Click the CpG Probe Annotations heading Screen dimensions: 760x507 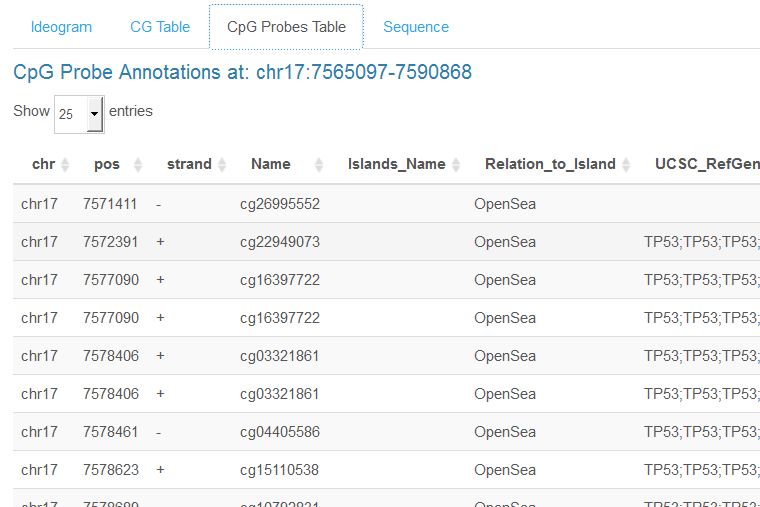point(242,72)
